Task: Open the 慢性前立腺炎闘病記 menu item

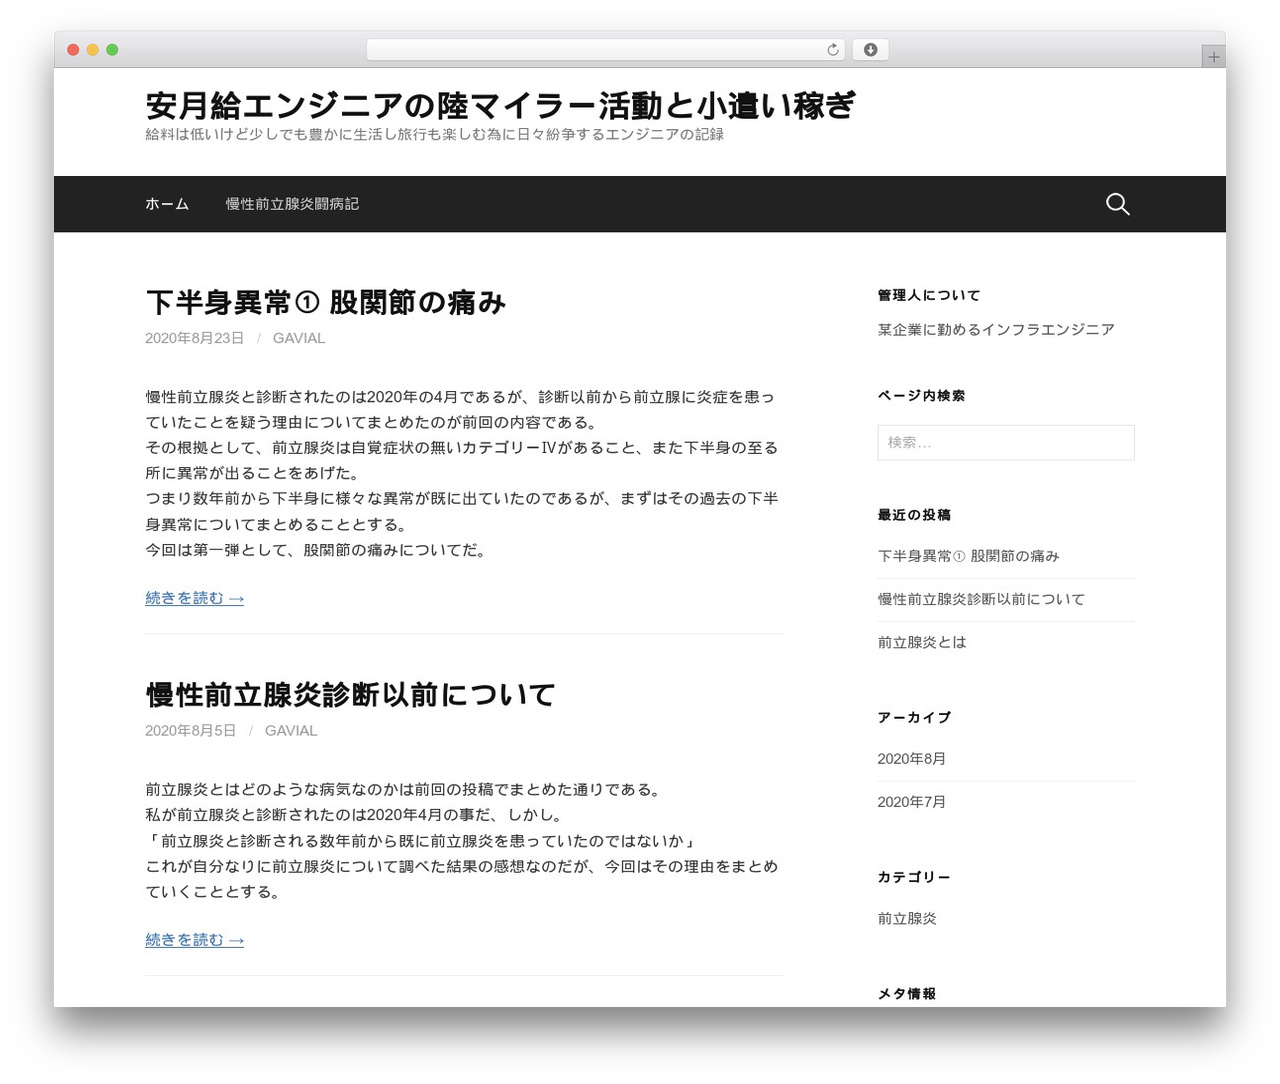Action: click(x=292, y=204)
